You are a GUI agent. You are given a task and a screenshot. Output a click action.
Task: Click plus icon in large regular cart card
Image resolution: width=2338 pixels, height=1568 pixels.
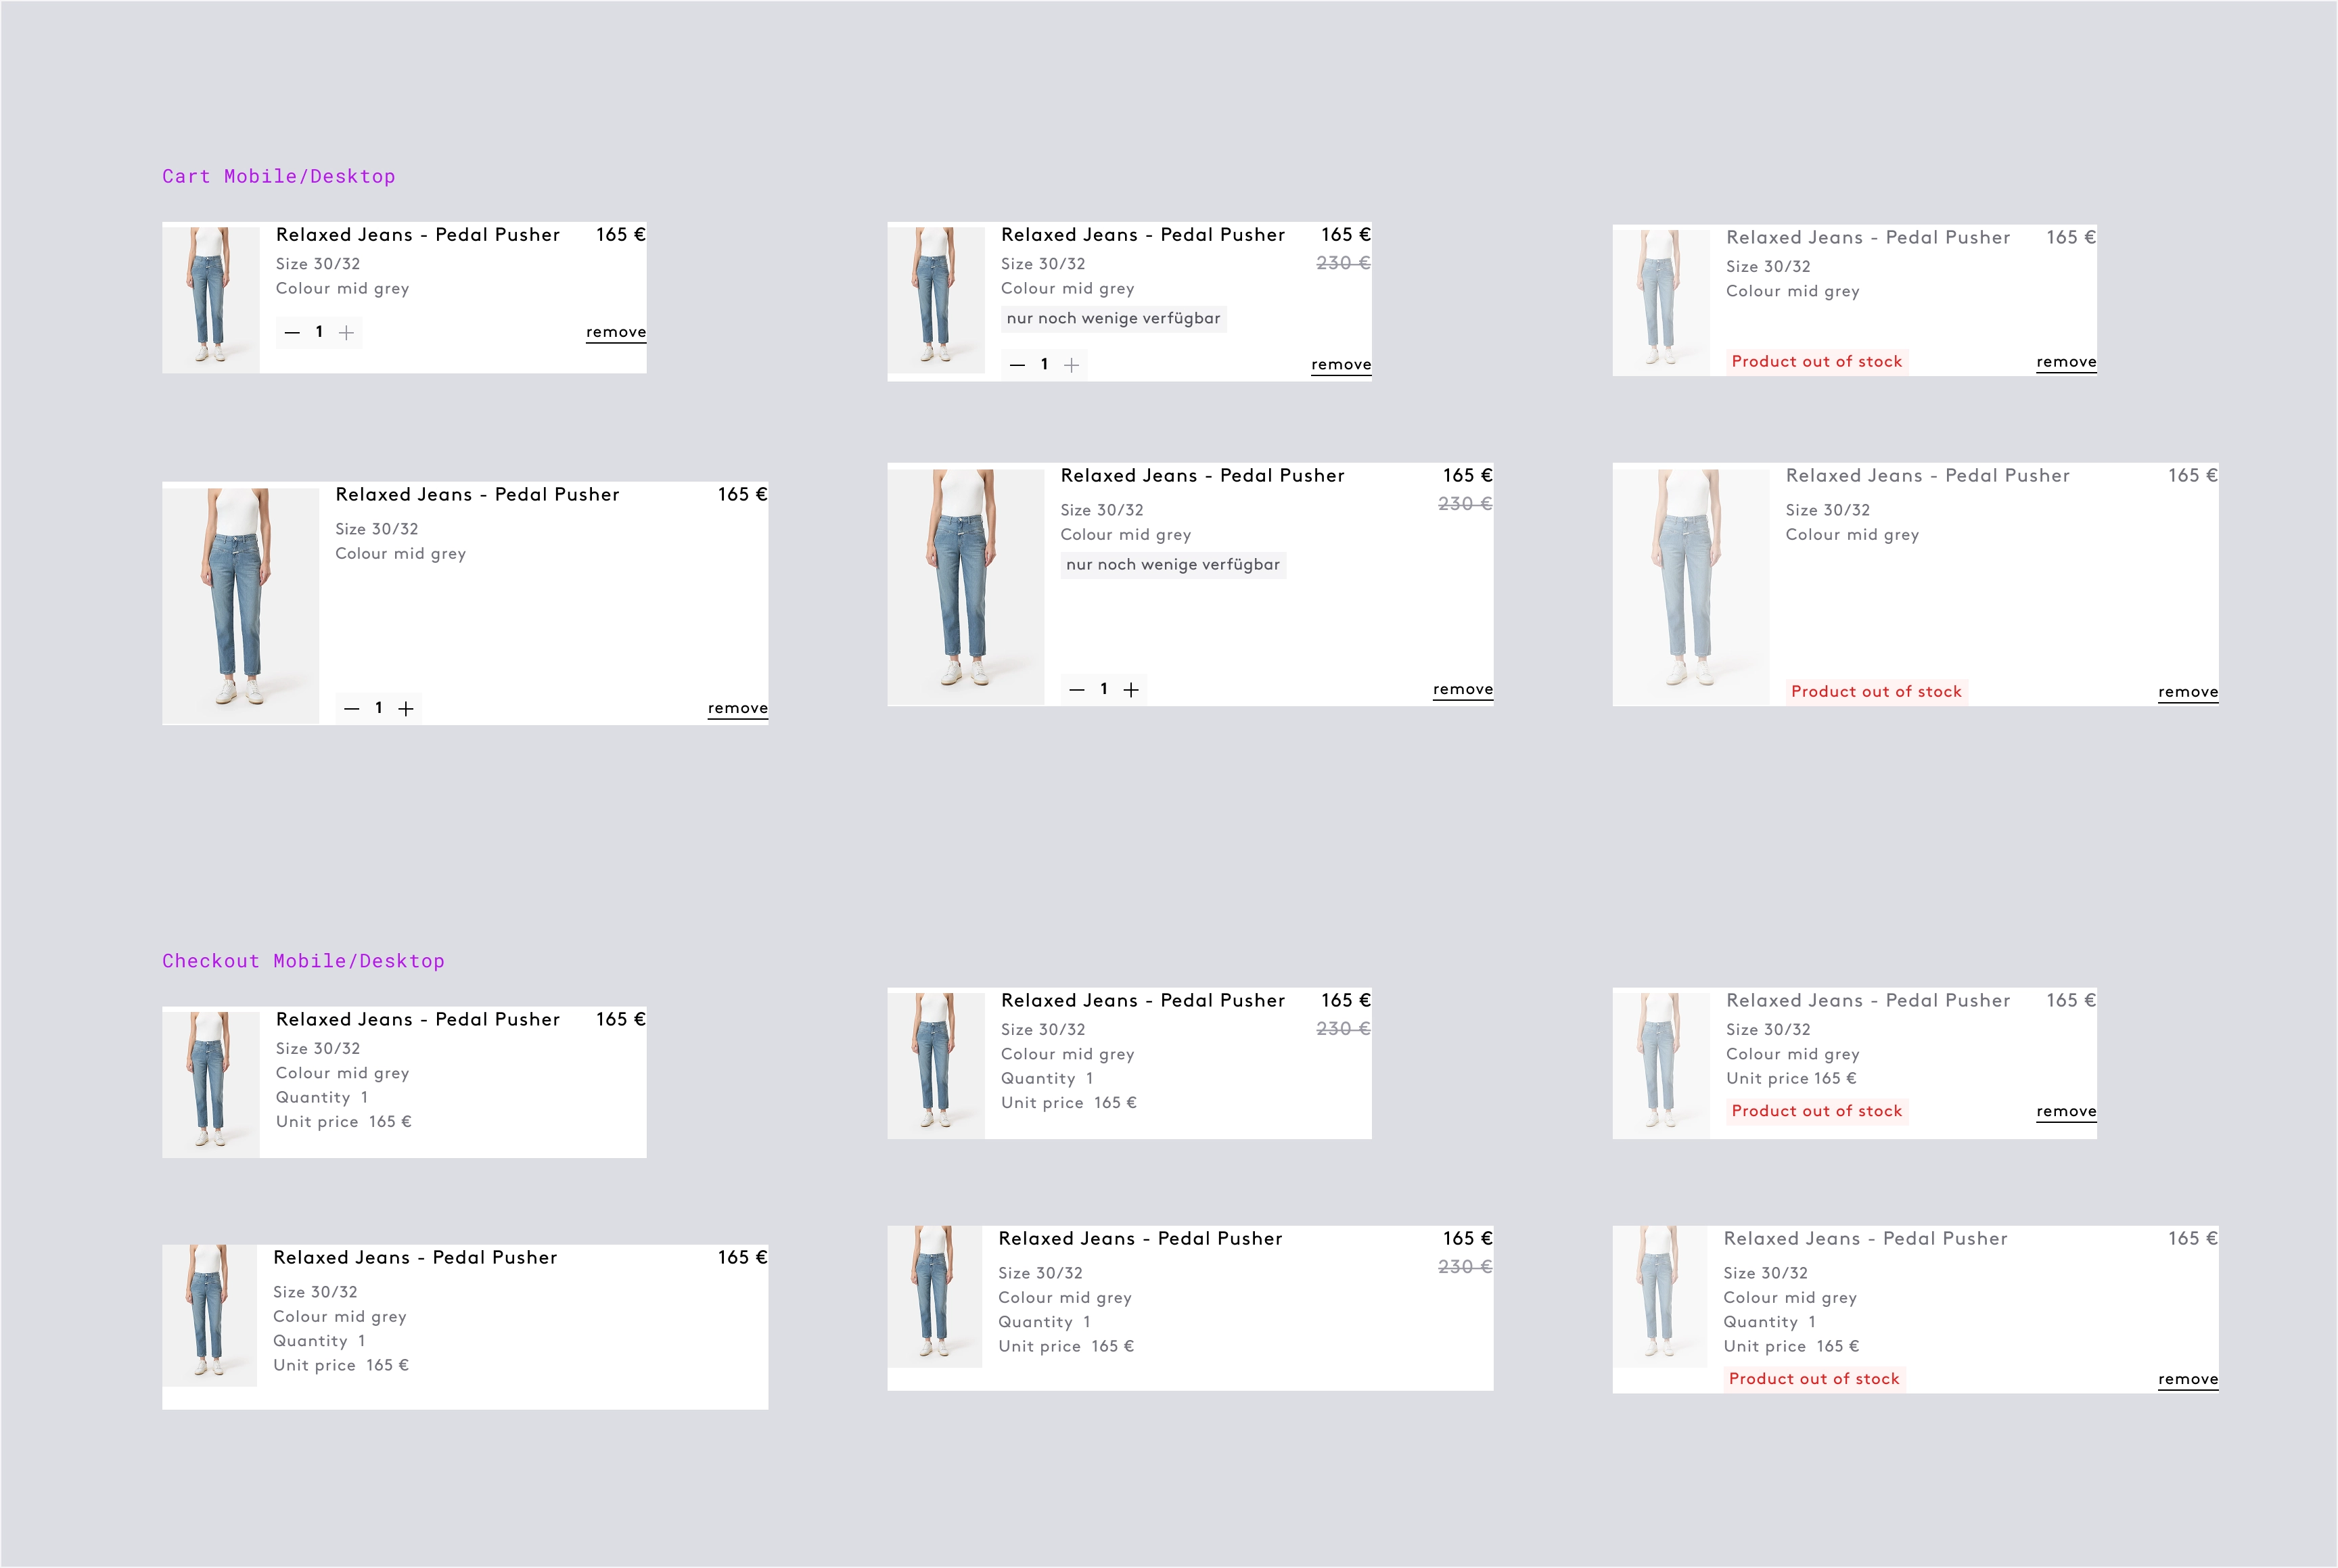point(406,709)
